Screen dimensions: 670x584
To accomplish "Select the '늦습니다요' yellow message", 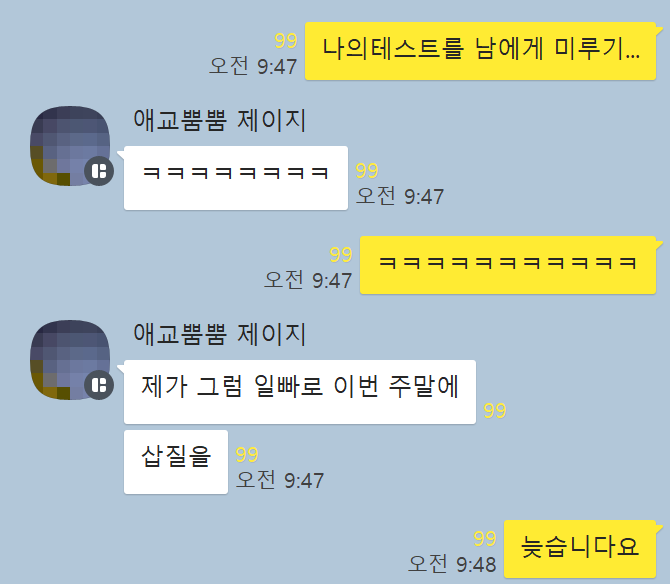I will click(x=580, y=549).
